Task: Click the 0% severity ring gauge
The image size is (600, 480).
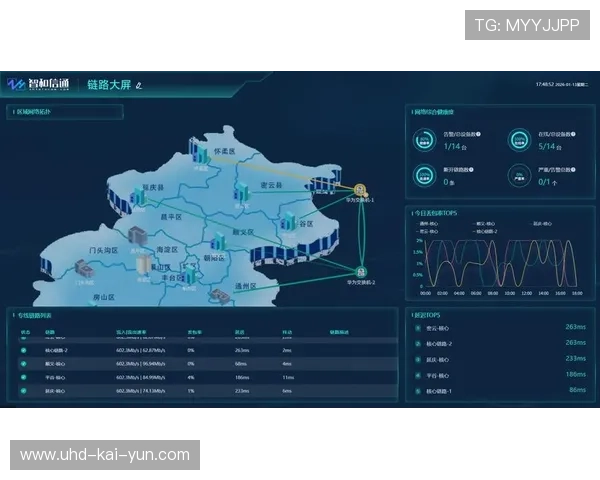Action: click(x=519, y=176)
